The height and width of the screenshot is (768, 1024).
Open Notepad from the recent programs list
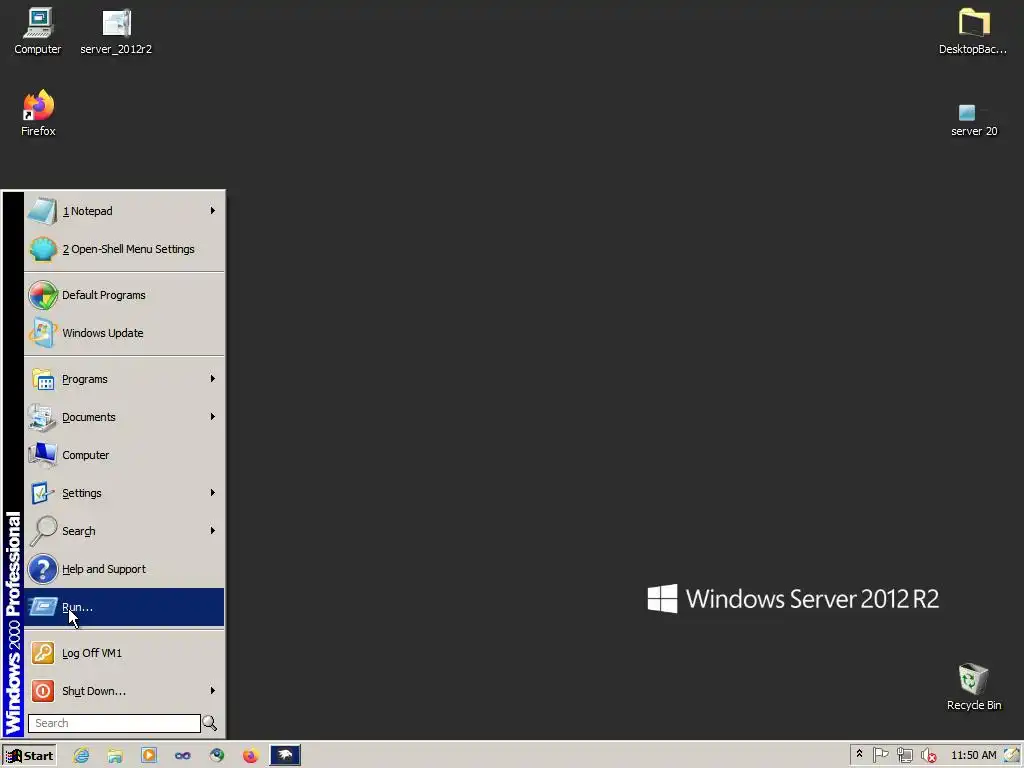(124, 211)
